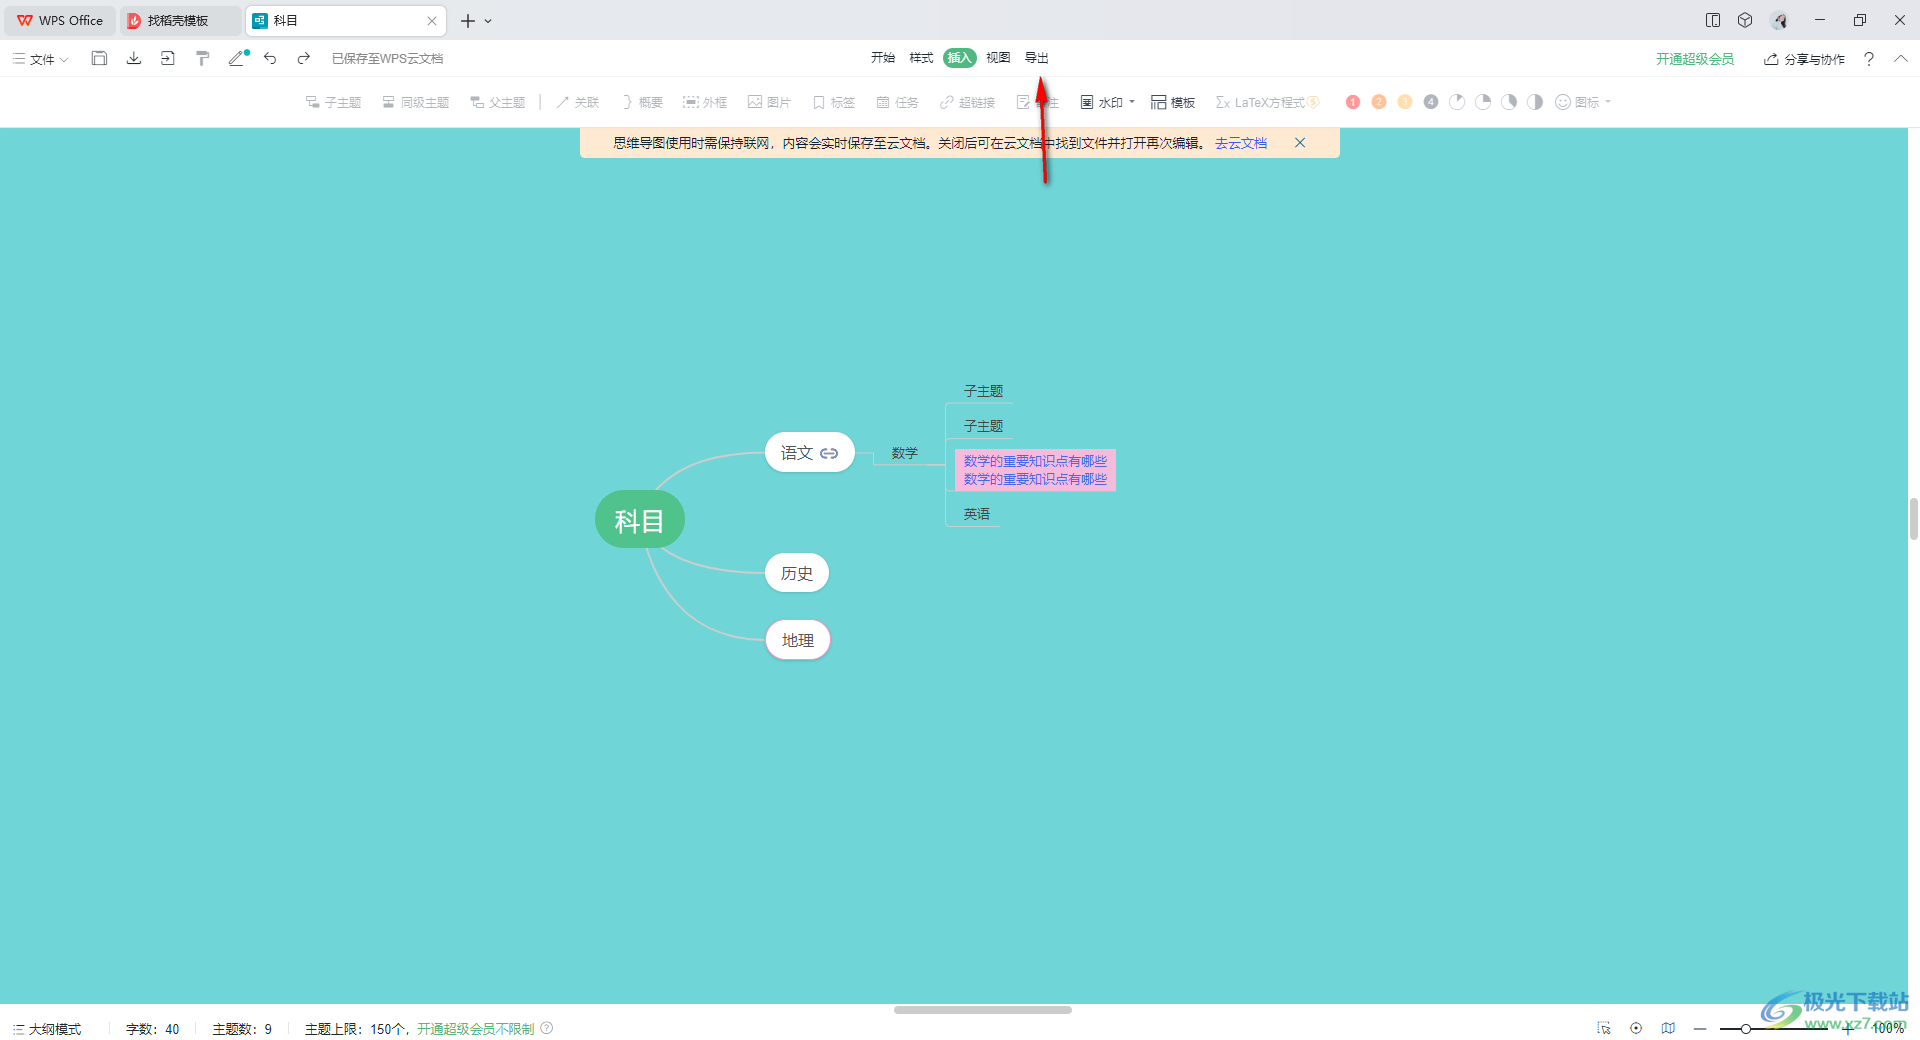
Task: Select the 历史 topic node
Action: click(x=797, y=573)
